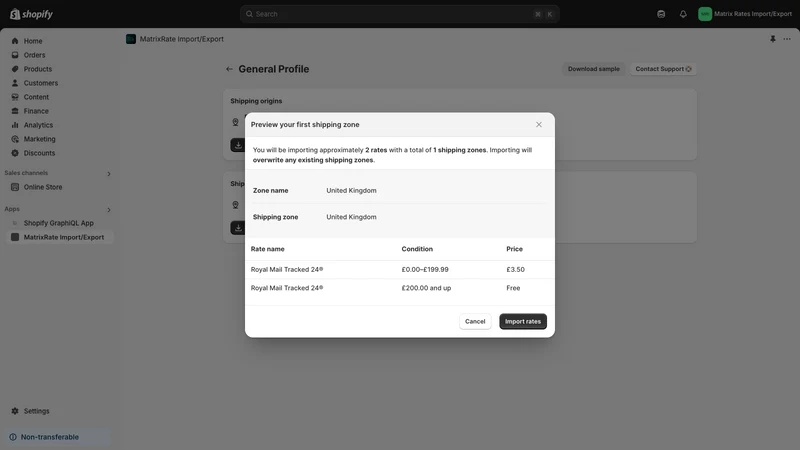Click the Rate name column header
This screenshot has width=800, height=450.
point(267,249)
